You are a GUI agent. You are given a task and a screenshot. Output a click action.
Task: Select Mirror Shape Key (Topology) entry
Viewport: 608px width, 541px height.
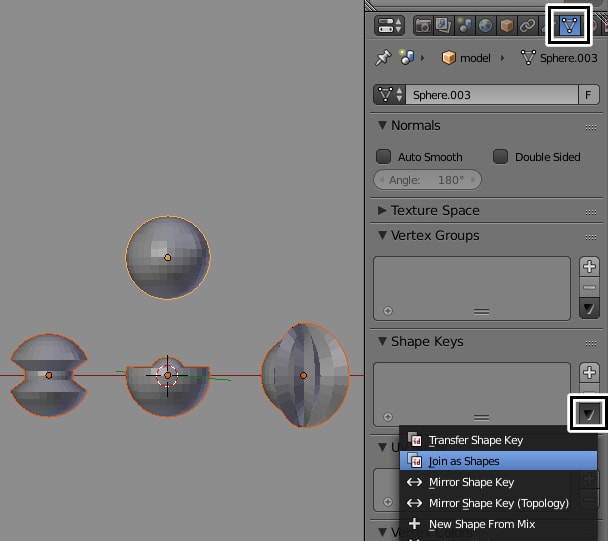[499, 503]
